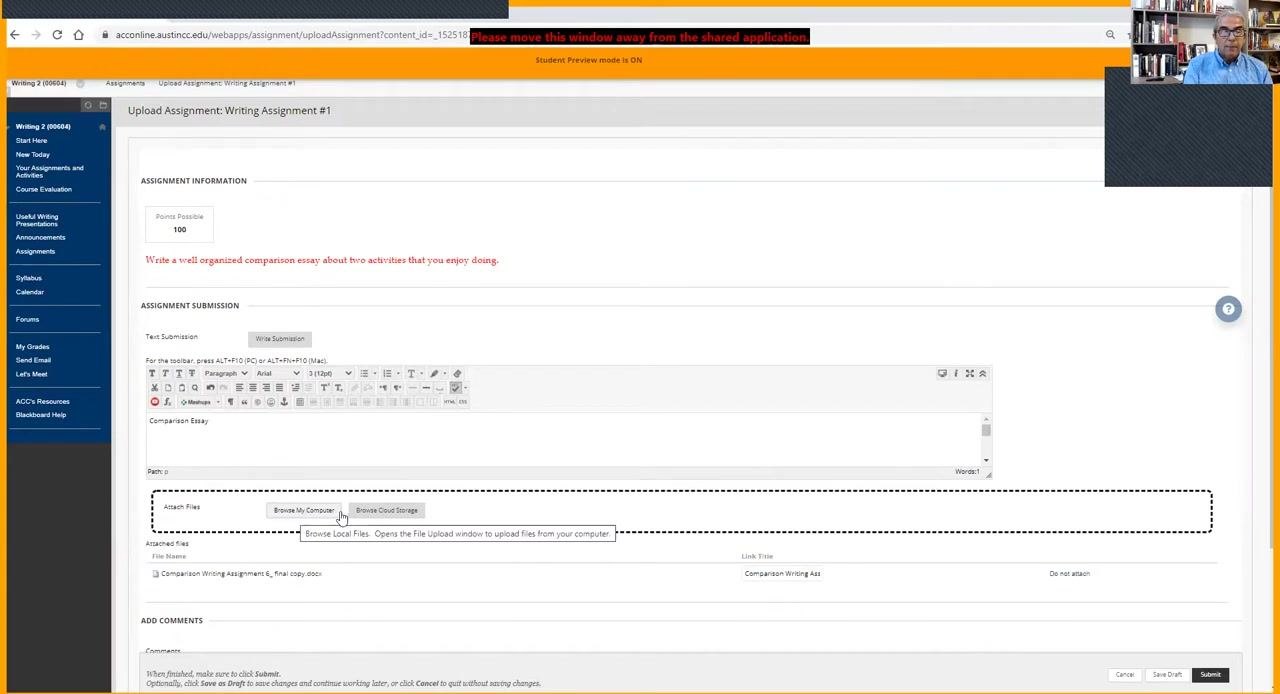Open the CSS editor button
The width and height of the screenshot is (1280, 694).
463,402
